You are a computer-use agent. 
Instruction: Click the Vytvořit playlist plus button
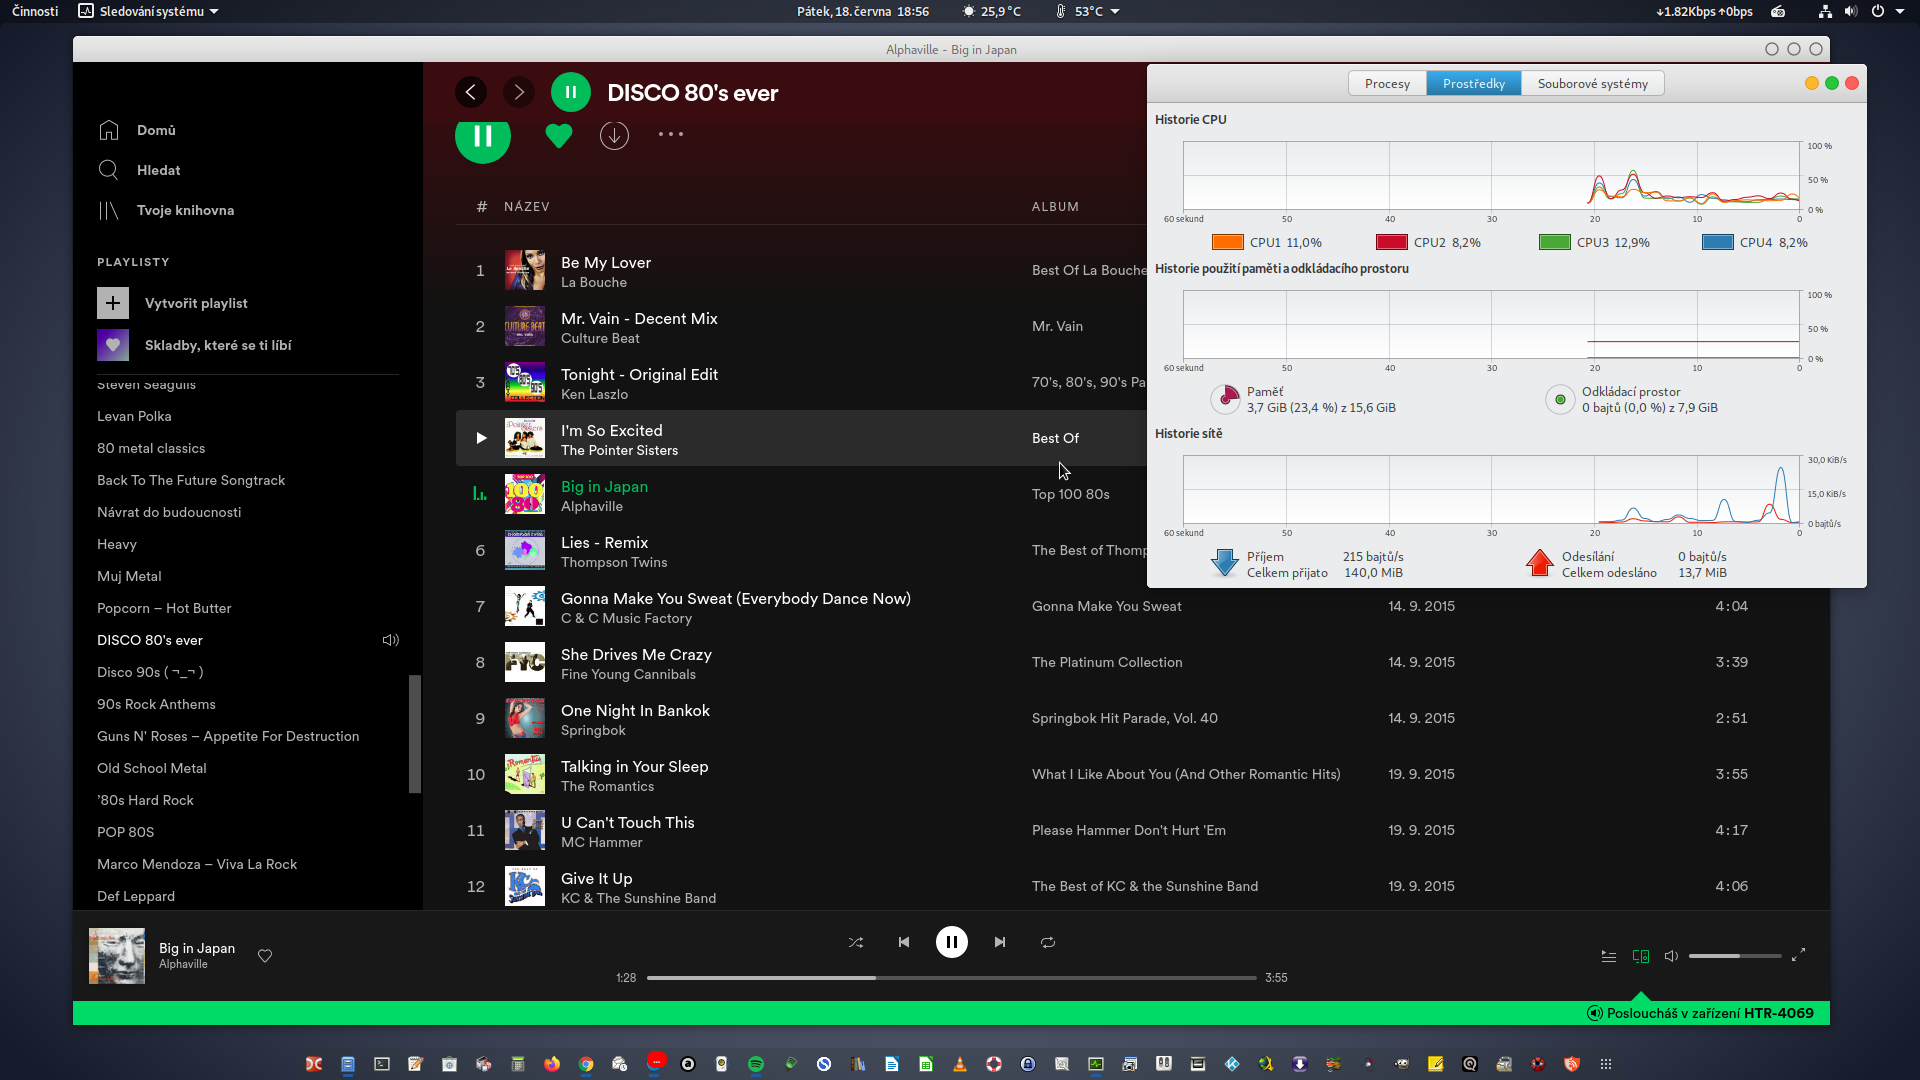tap(113, 303)
